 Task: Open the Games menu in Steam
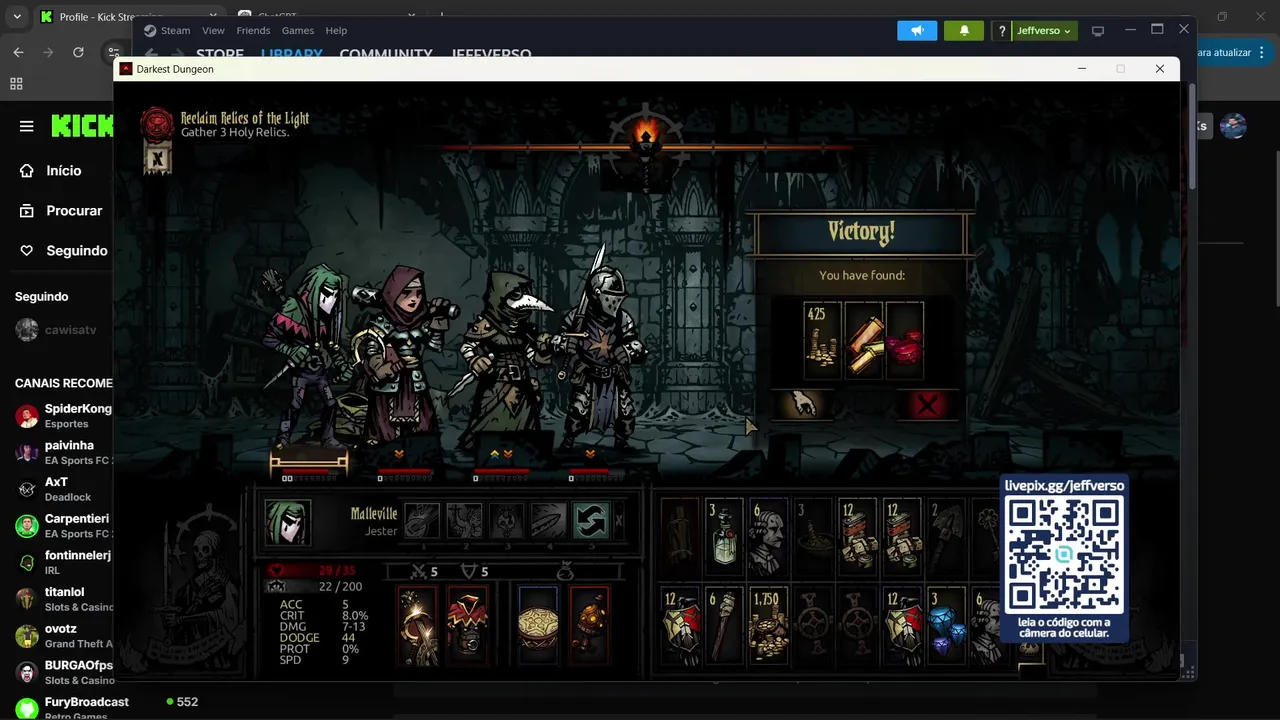[x=298, y=31]
